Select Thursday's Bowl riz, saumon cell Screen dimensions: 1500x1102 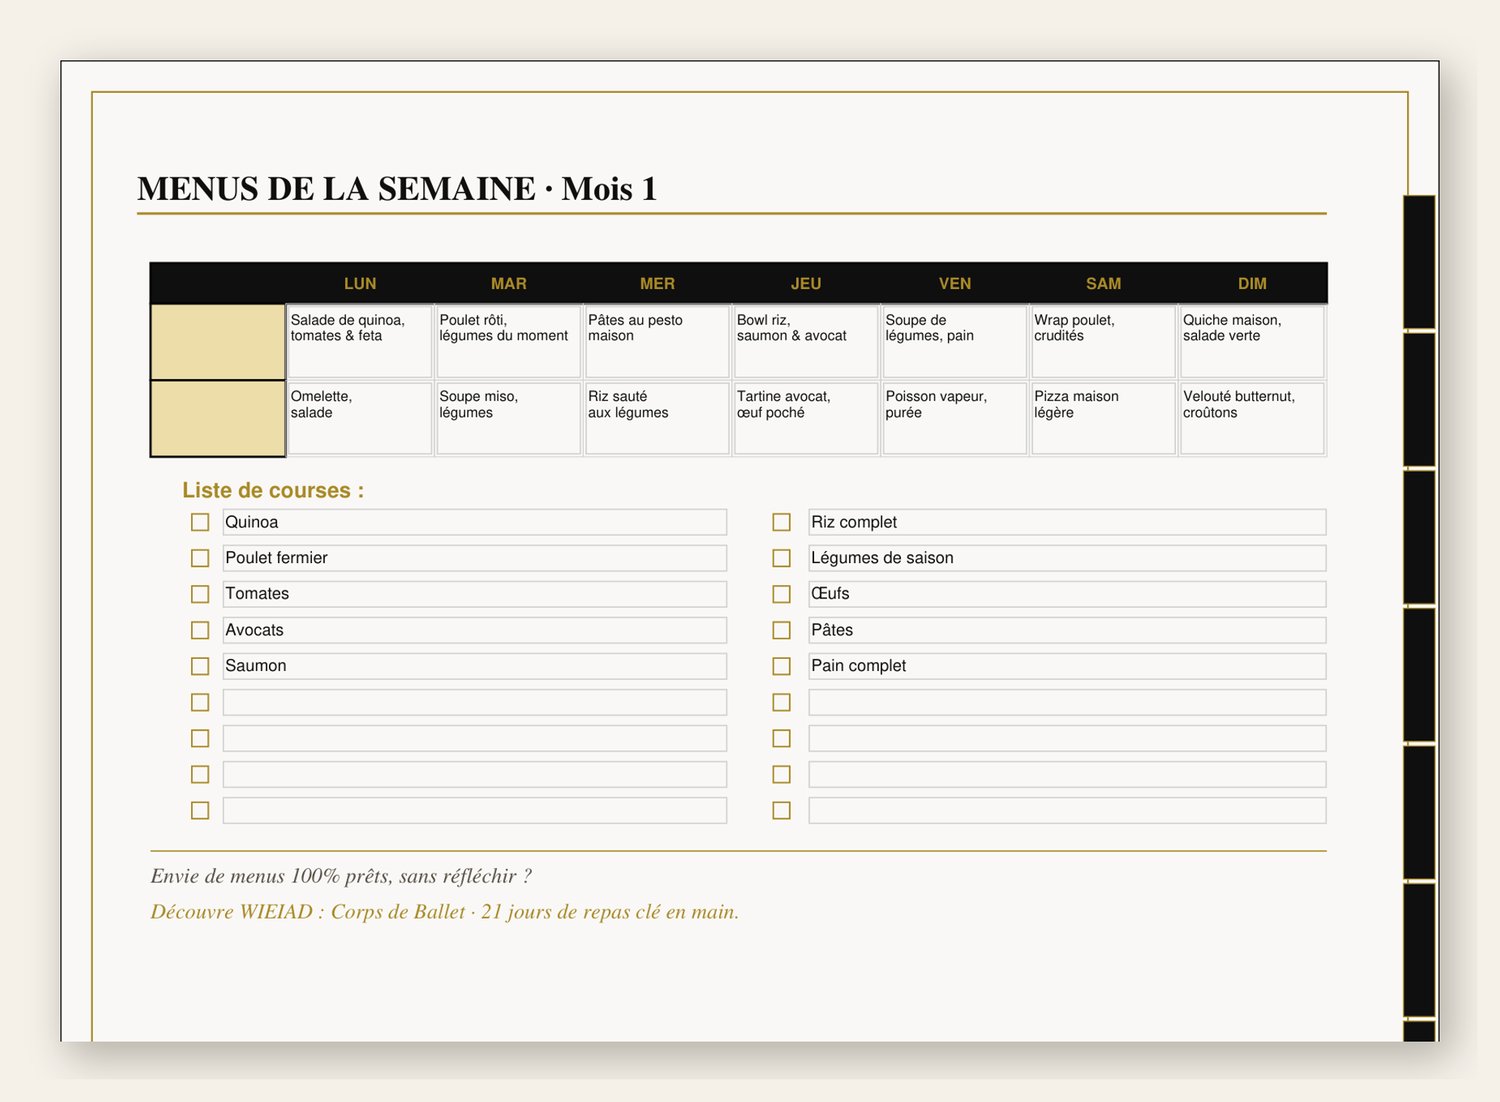806,341
